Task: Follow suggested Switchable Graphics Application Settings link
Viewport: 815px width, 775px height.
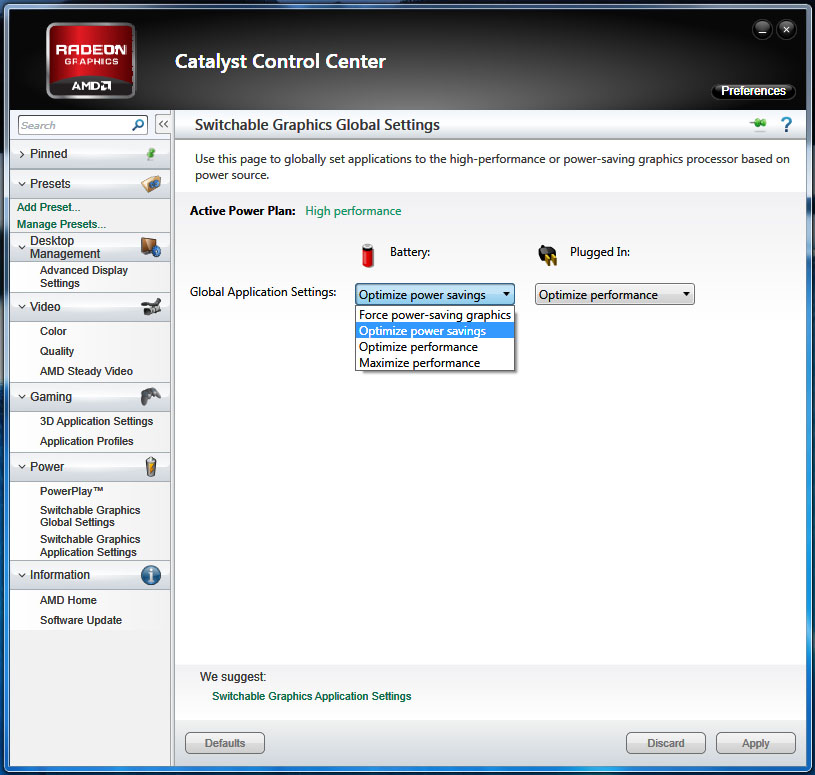Action: [311, 696]
